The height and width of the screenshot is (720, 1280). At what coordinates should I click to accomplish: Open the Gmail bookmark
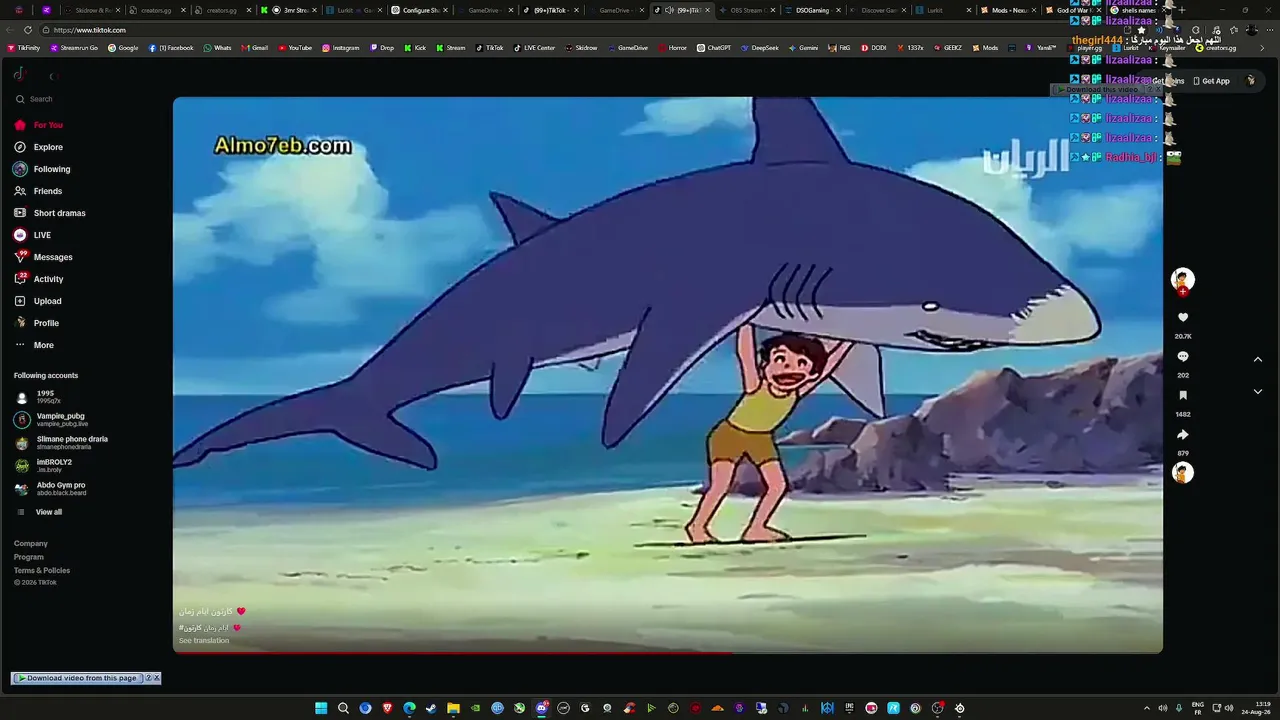[x=255, y=48]
